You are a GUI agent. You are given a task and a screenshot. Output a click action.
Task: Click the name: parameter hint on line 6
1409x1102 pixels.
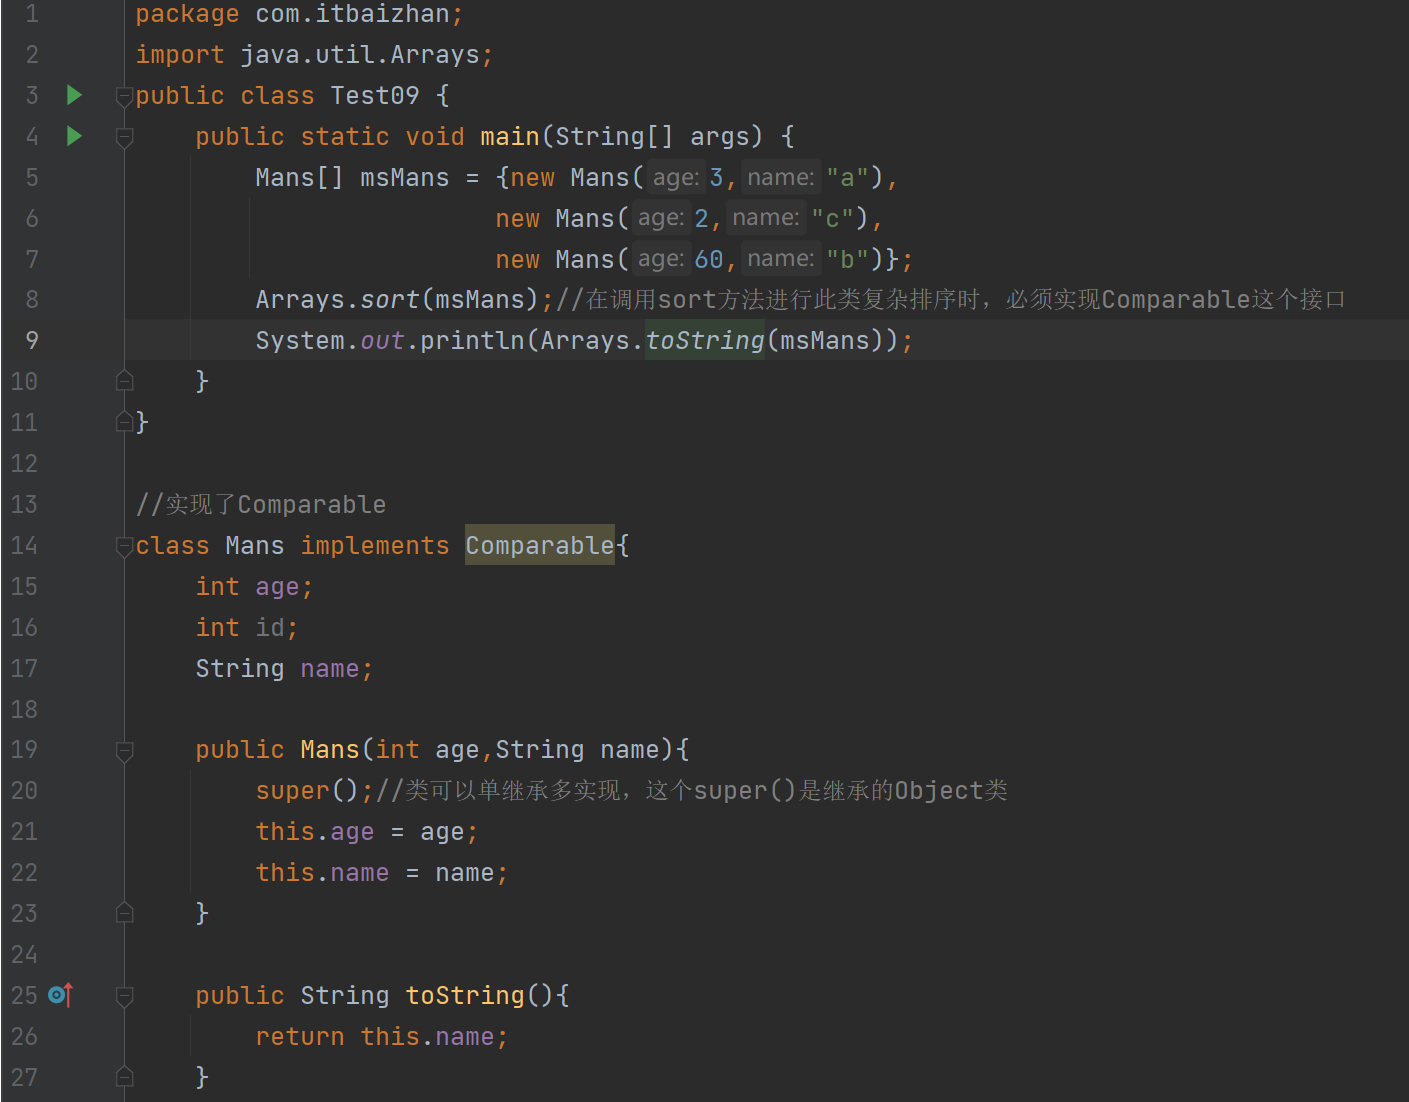pos(766,219)
